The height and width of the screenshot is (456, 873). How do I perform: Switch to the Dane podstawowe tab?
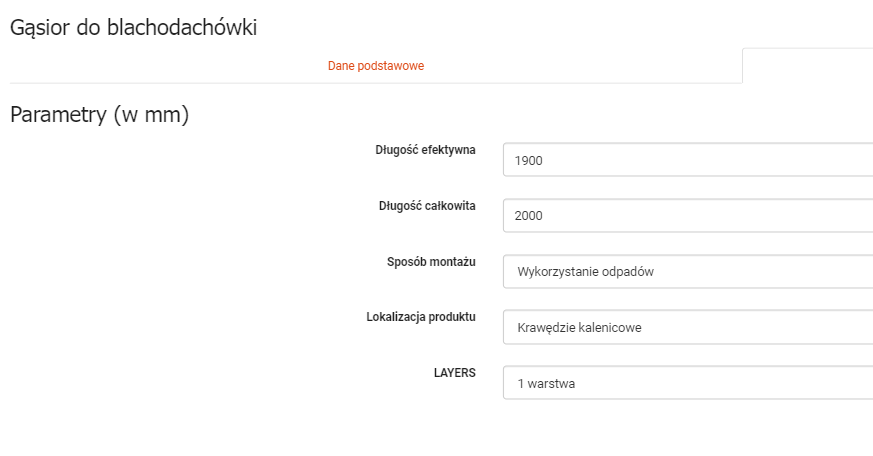(x=375, y=66)
